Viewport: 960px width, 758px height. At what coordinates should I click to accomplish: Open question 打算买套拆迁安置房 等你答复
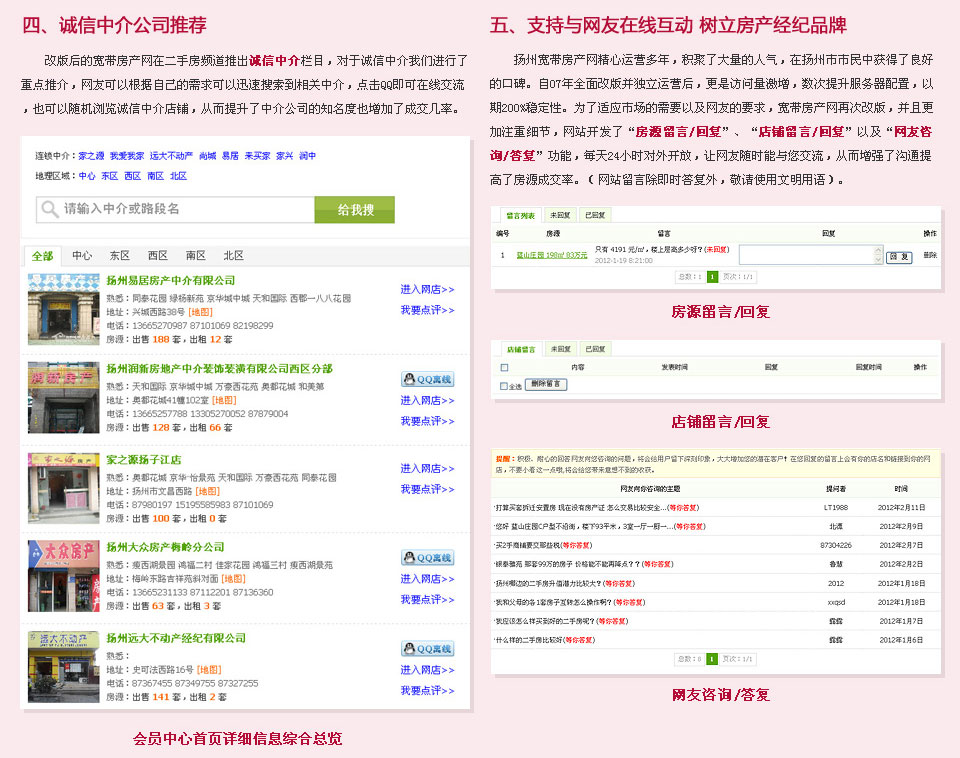(x=596, y=508)
